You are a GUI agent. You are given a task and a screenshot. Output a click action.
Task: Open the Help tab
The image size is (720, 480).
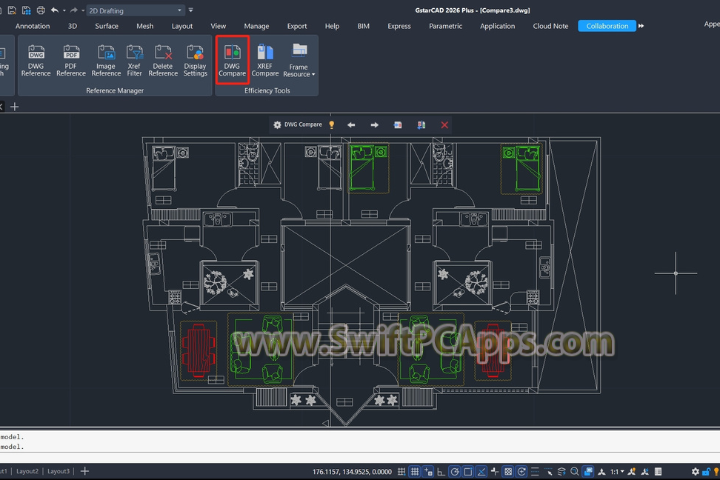point(332,26)
